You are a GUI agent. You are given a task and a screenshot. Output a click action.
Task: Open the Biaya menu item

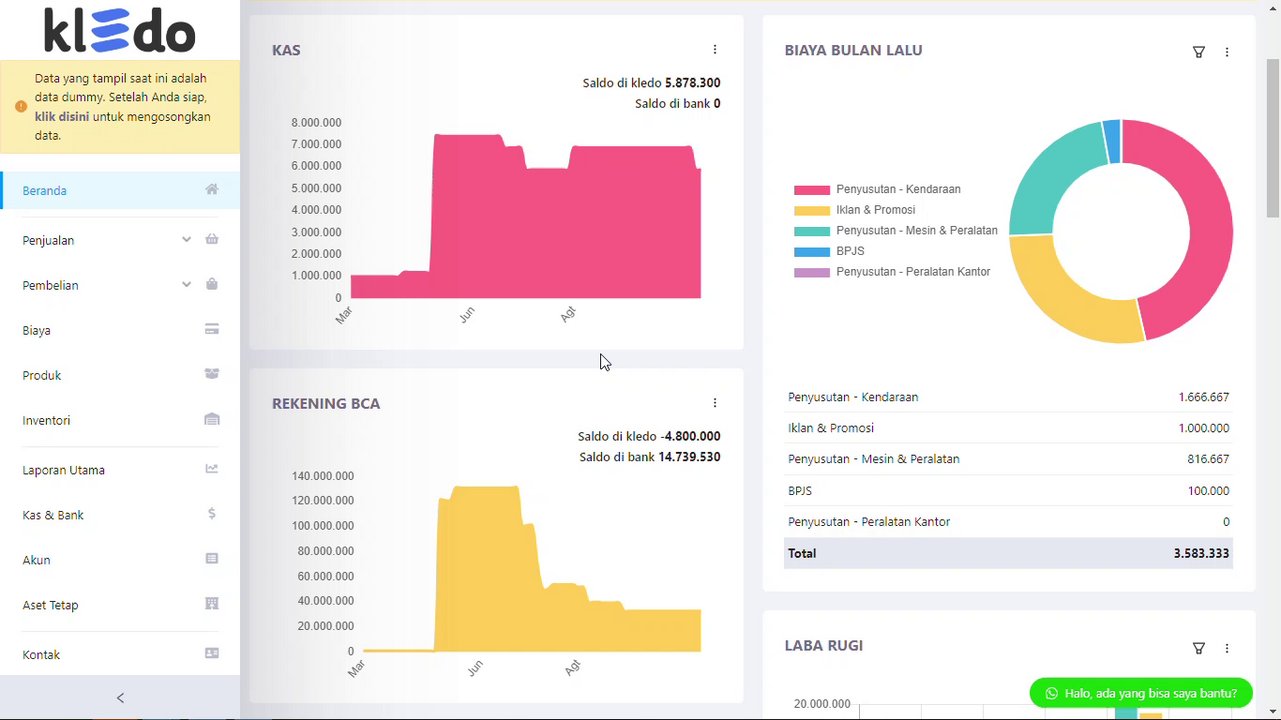point(37,330)
